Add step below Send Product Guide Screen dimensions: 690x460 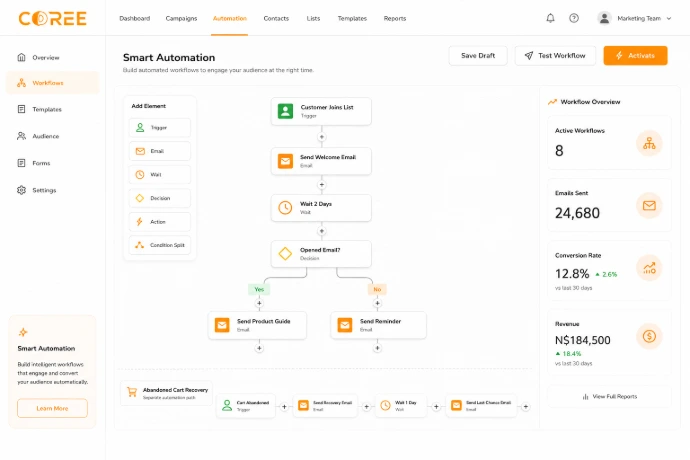click(x=259, y=348)
